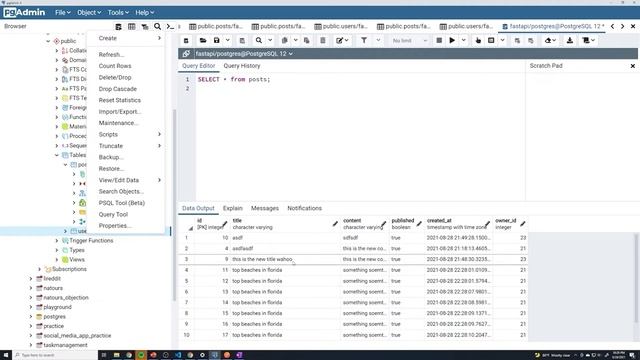Click the Filtered Rows icon in Browser header
This screenshot has height=360, width=640.
(144, 27)
